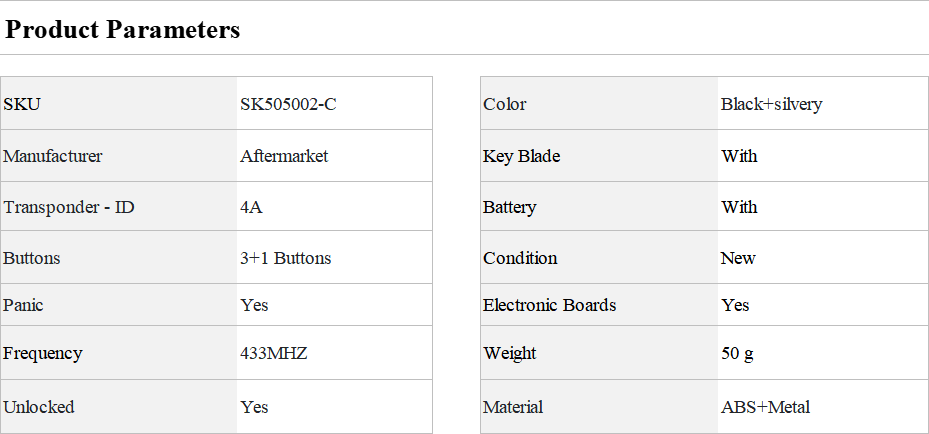Select the With value beside Battery
The height and width of the screenshot is (434, 929).
point(739,208)
